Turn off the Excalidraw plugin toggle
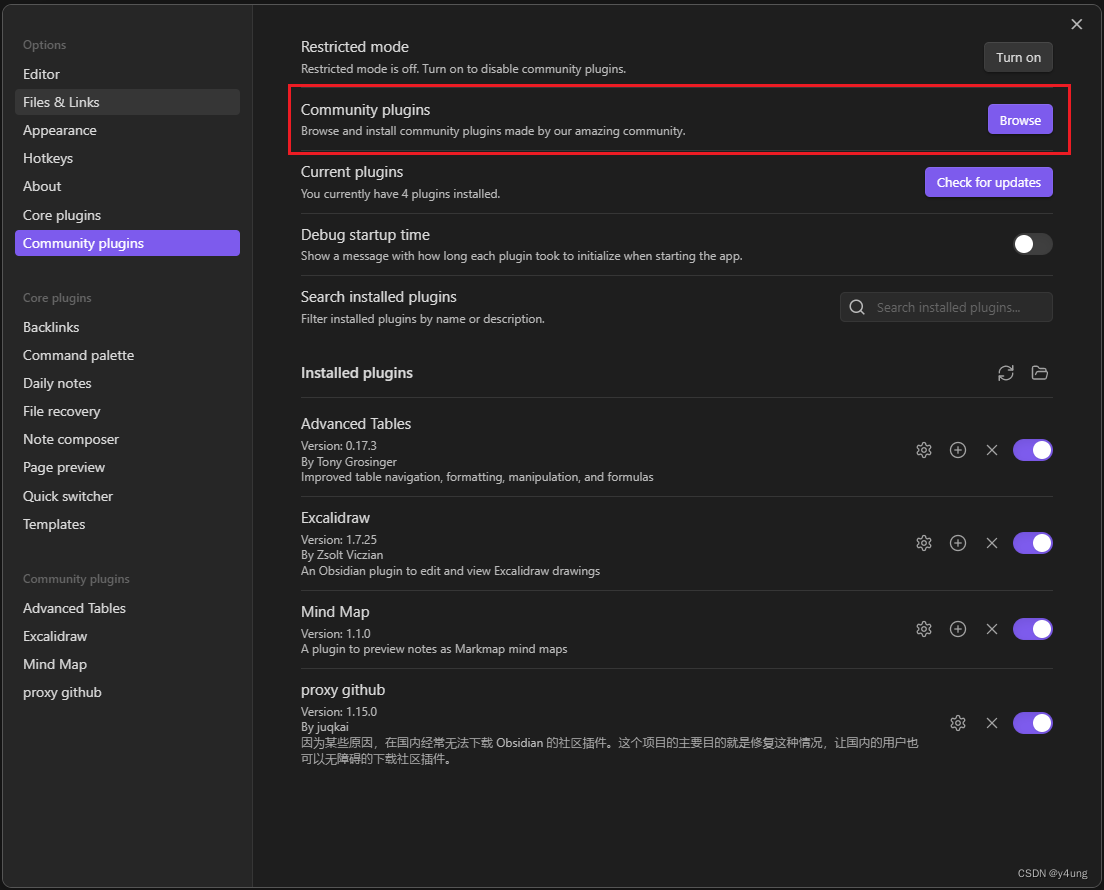The image size is (1104, 890). pyautogui.click(x=1033, y=543)
